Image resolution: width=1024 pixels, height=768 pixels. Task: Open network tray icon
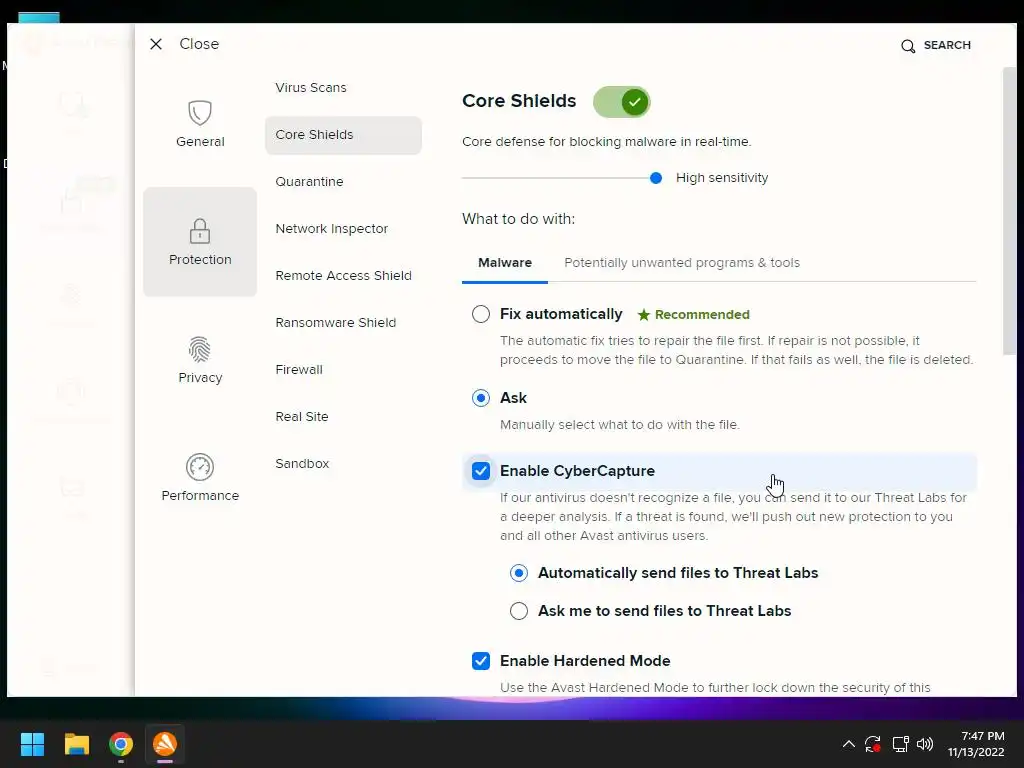tap(901, 744)
